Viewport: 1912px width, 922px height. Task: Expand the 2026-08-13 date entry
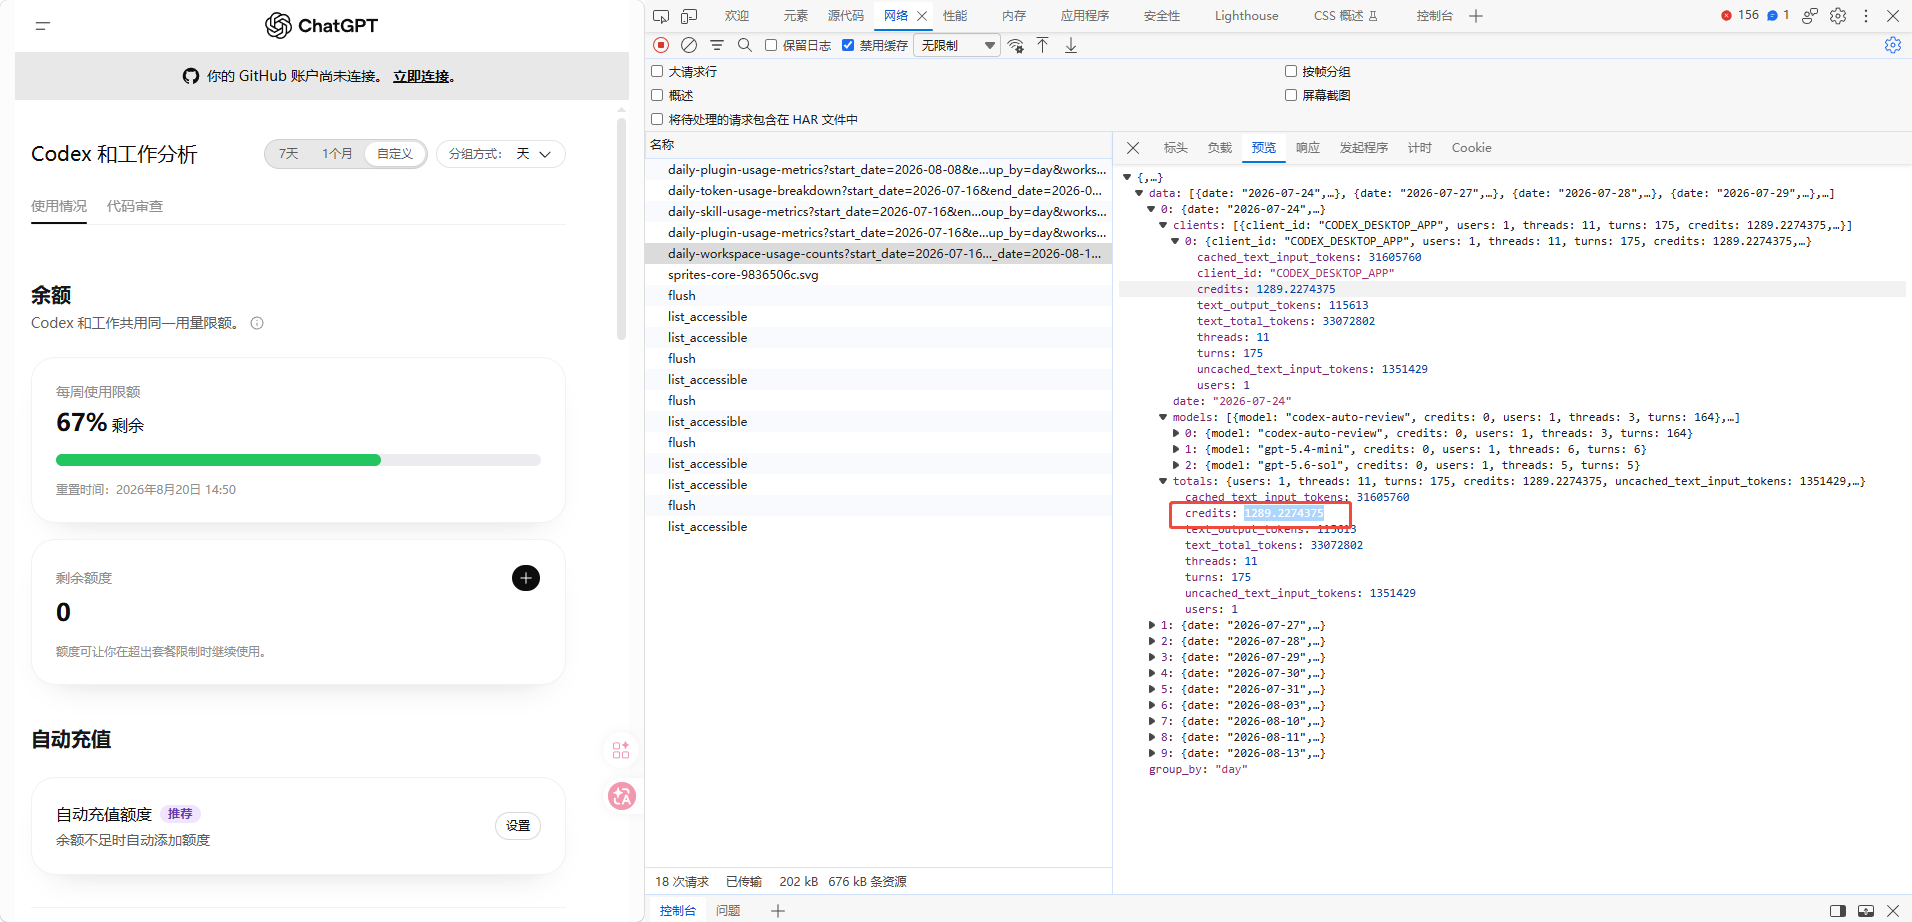coord(1151,753)
